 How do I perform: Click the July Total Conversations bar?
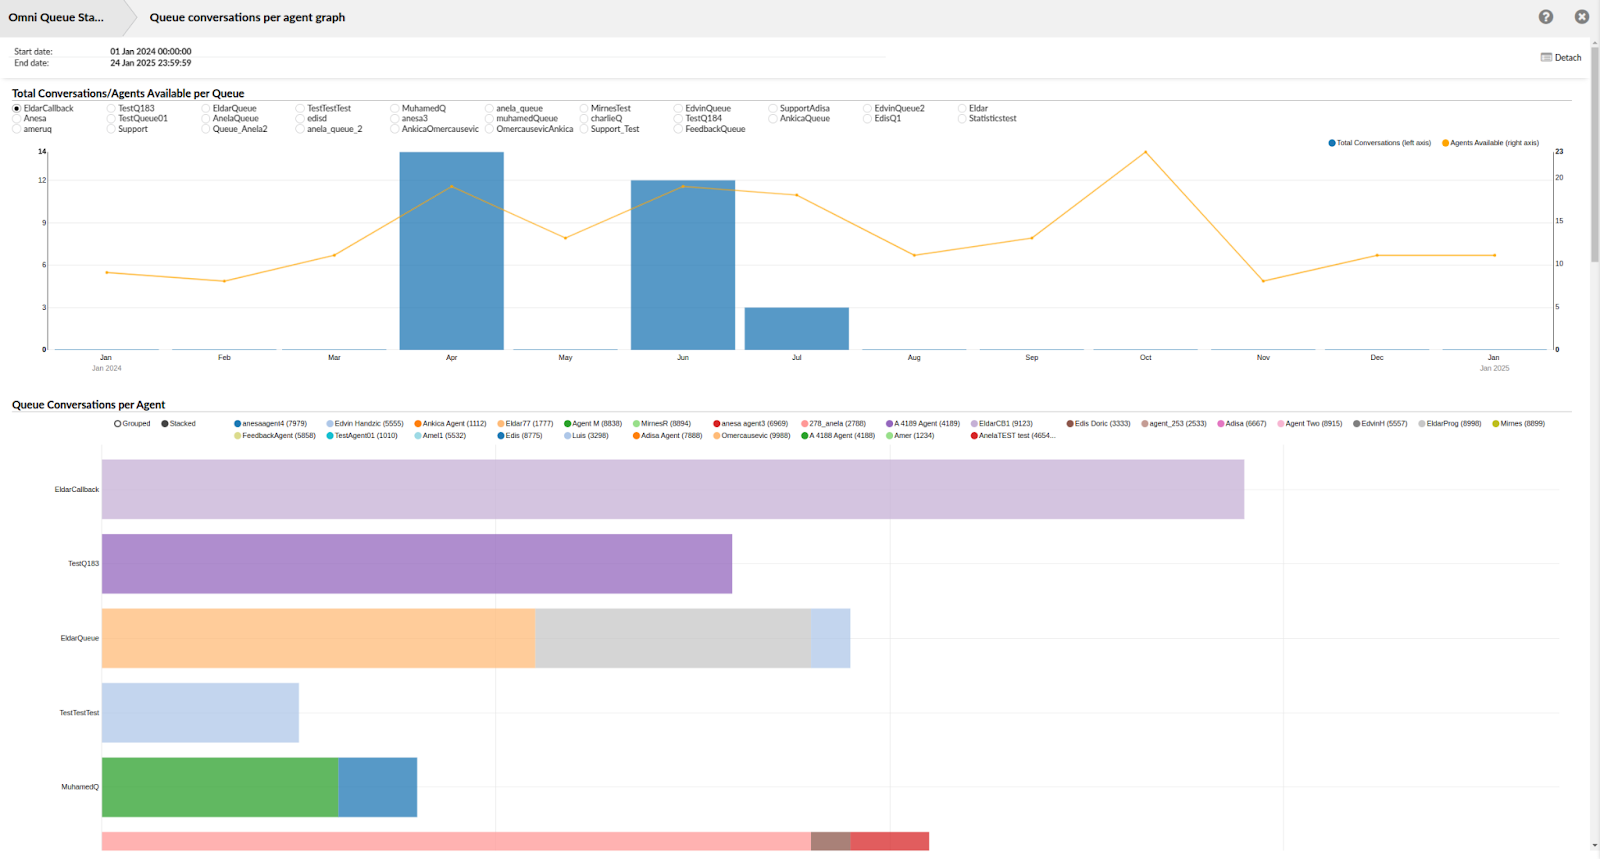[797, 329]
